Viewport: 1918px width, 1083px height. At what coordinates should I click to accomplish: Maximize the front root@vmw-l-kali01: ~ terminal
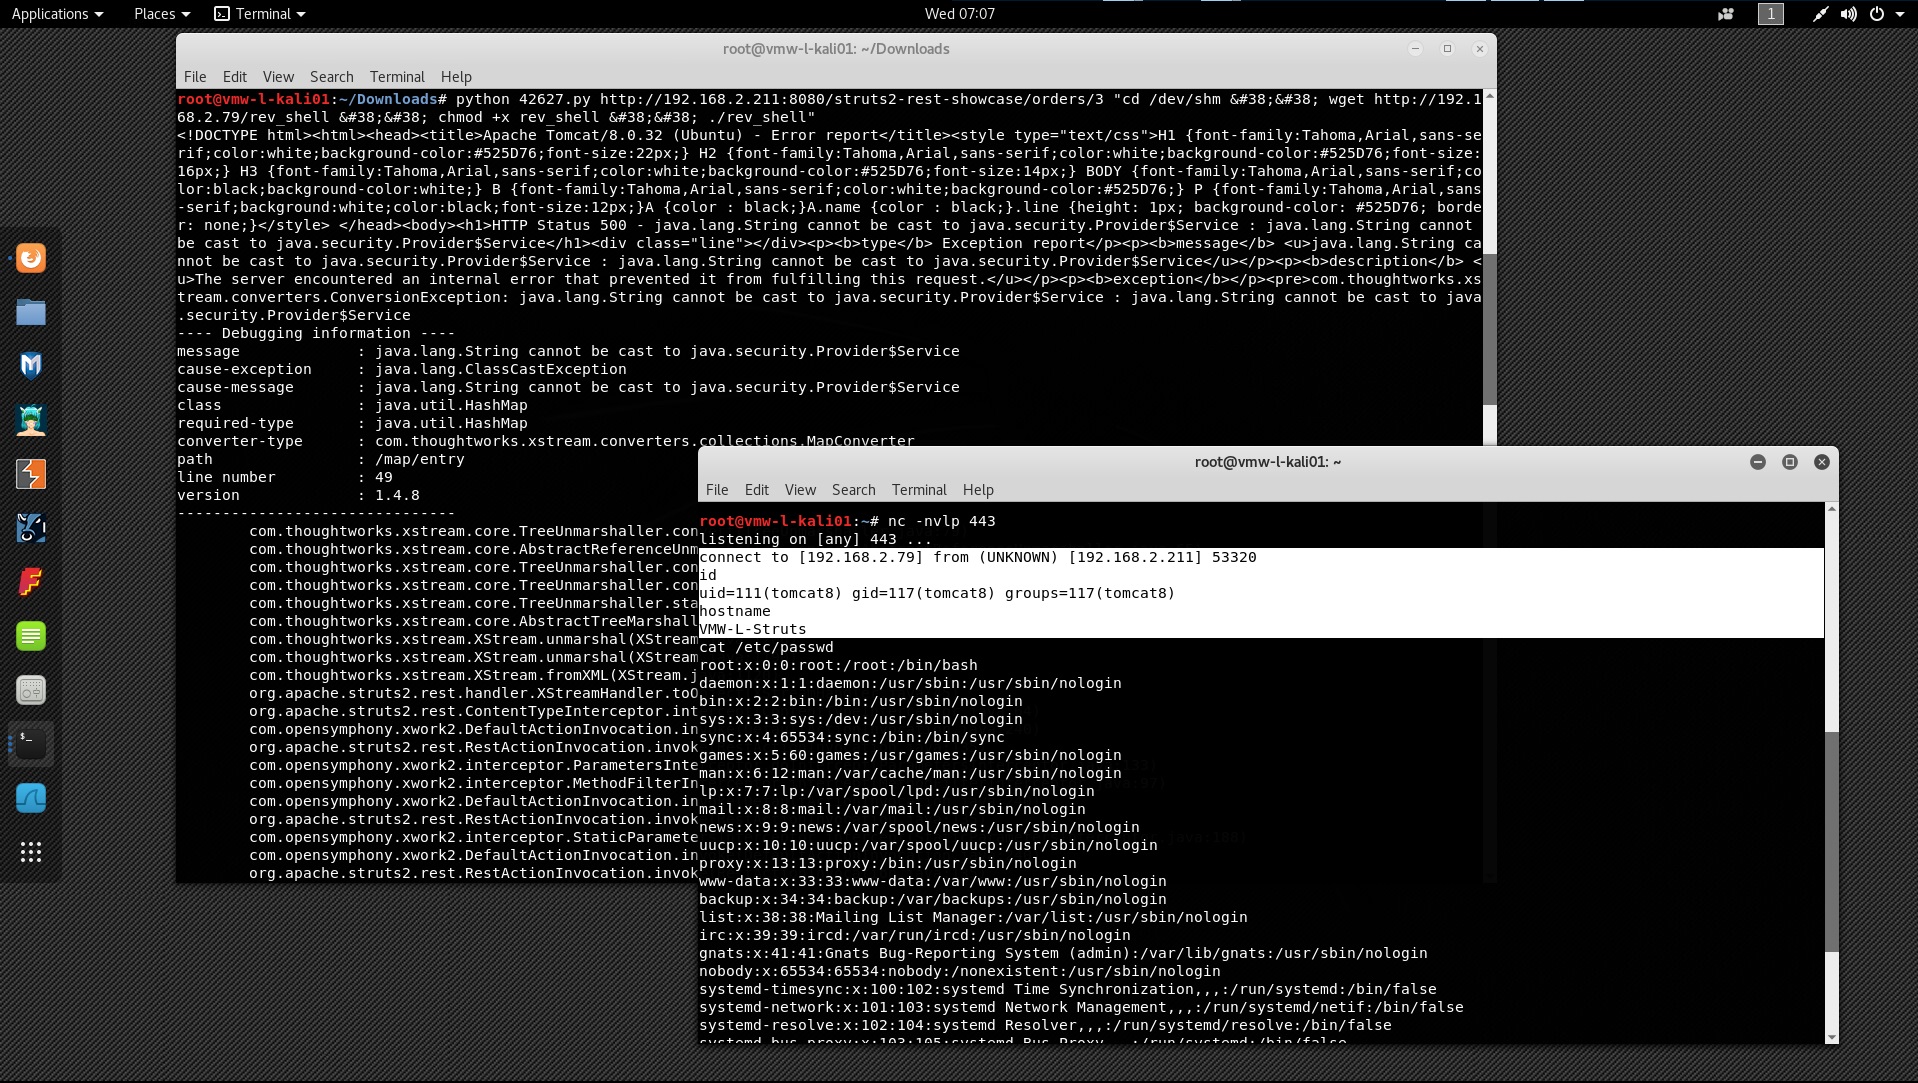(1790, 462)
